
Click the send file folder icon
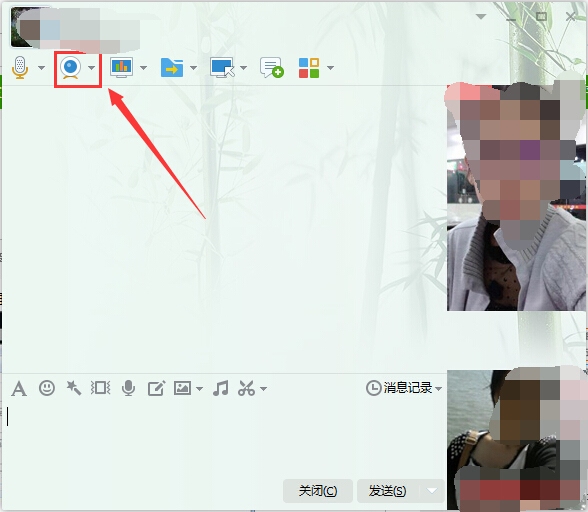click(x=172, y=68)
